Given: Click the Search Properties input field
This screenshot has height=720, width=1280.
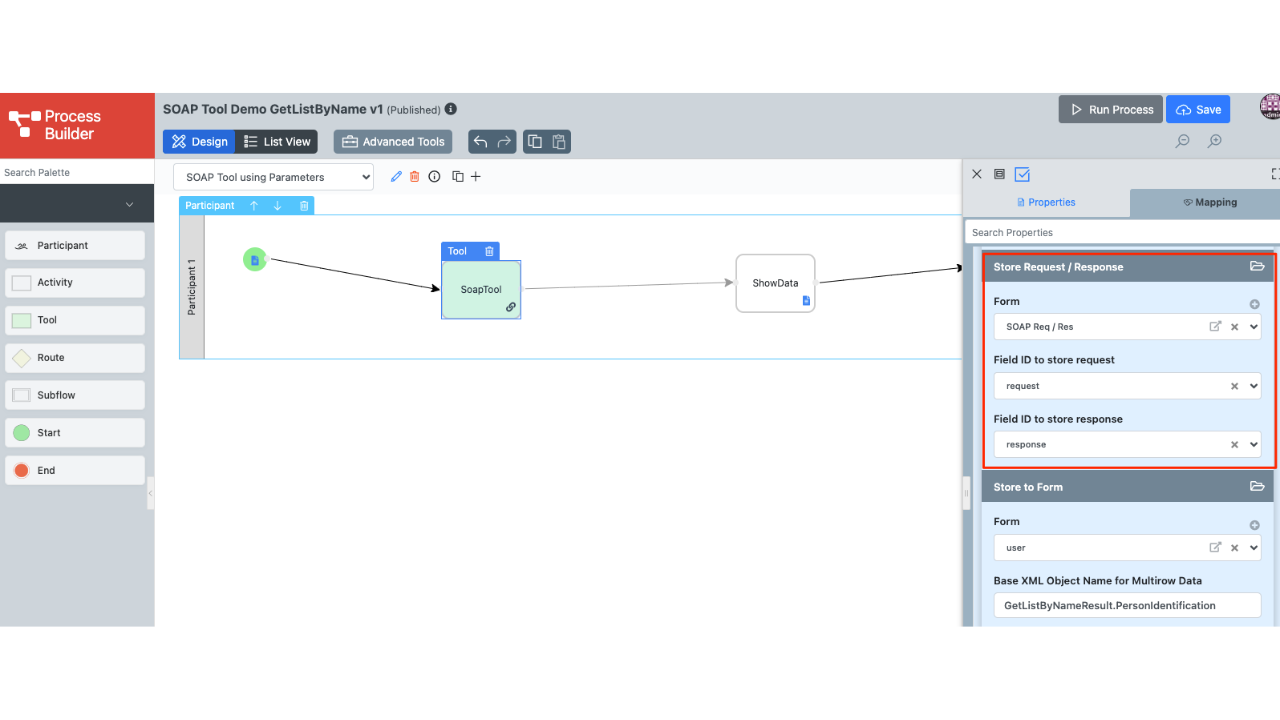Looking at the screenshot, I should 1120,232.
